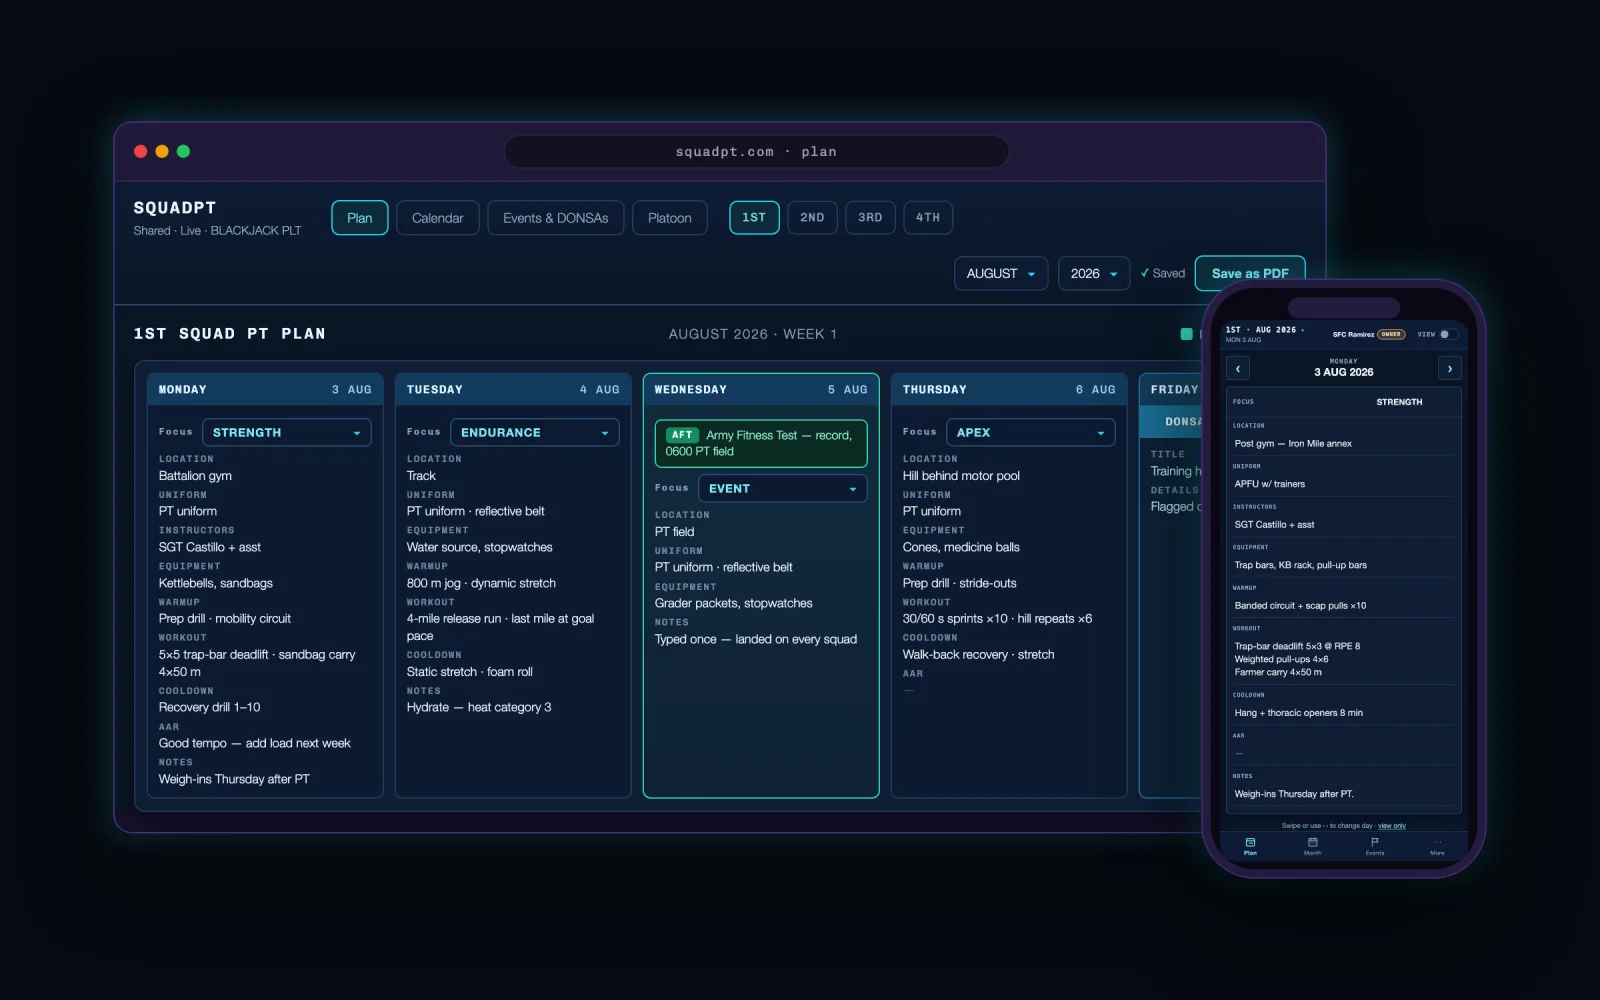The height and width of the screenshot is (1000, 1600).
Task: Click Tuesday location 'Track'
Action: (421, 476)
